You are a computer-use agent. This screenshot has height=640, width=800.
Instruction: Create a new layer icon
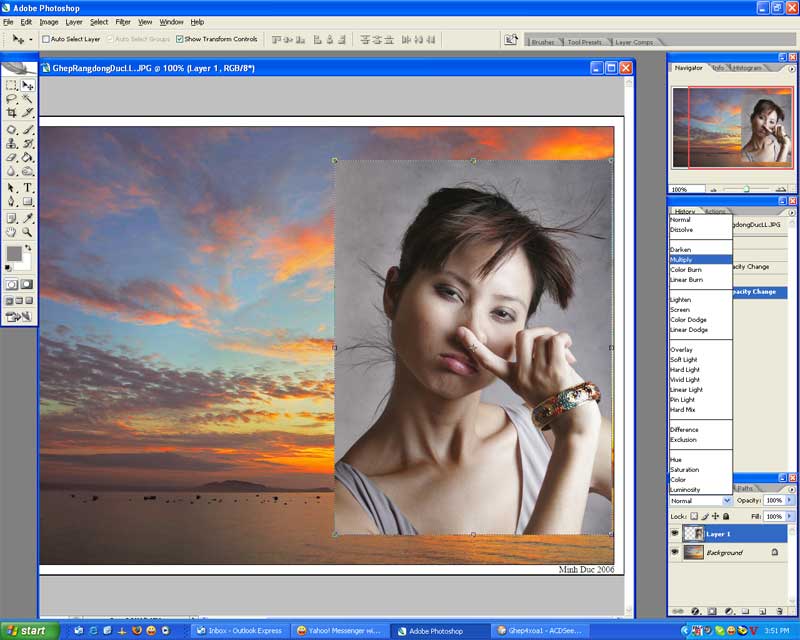pos(763,611)
